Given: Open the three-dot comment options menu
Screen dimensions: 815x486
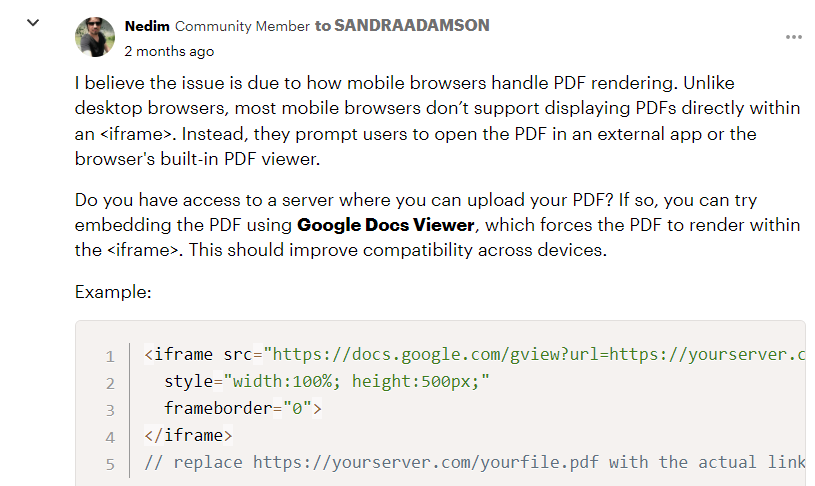Looking at the screenshot, I should [x=794, y=37].
